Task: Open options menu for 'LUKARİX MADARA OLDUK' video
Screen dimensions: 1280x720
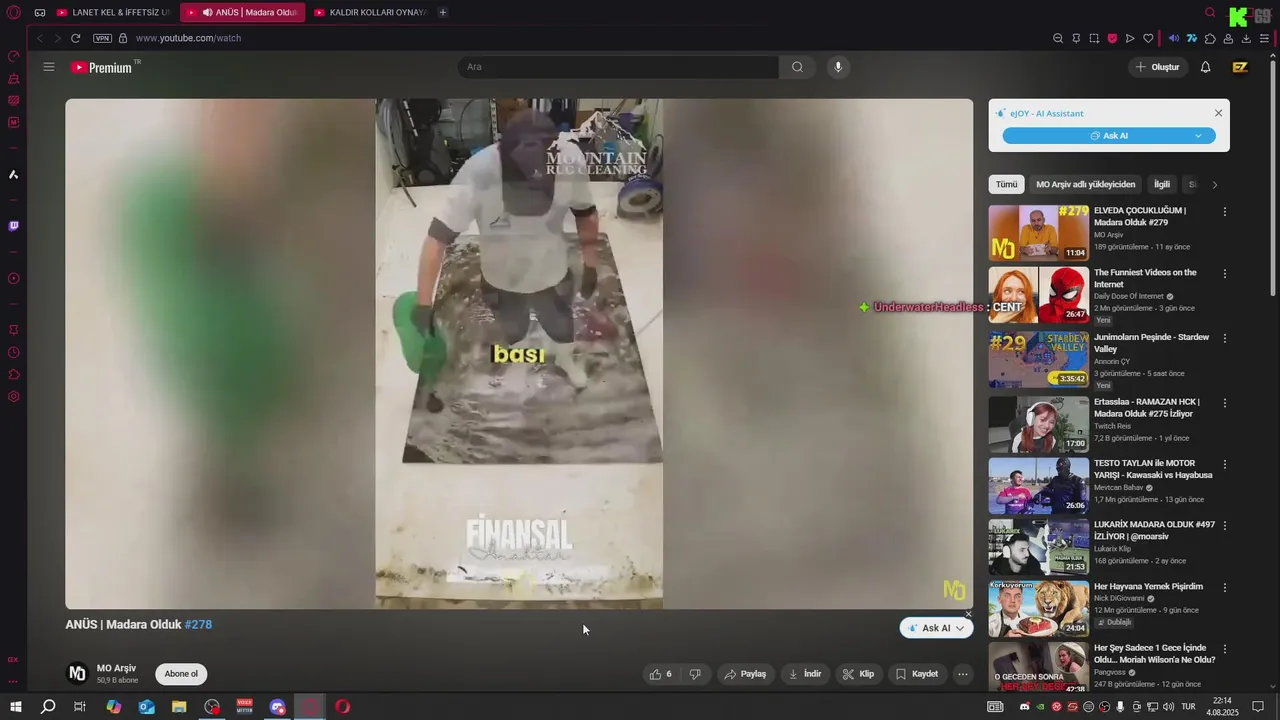Action: [x=1224, y=526]
